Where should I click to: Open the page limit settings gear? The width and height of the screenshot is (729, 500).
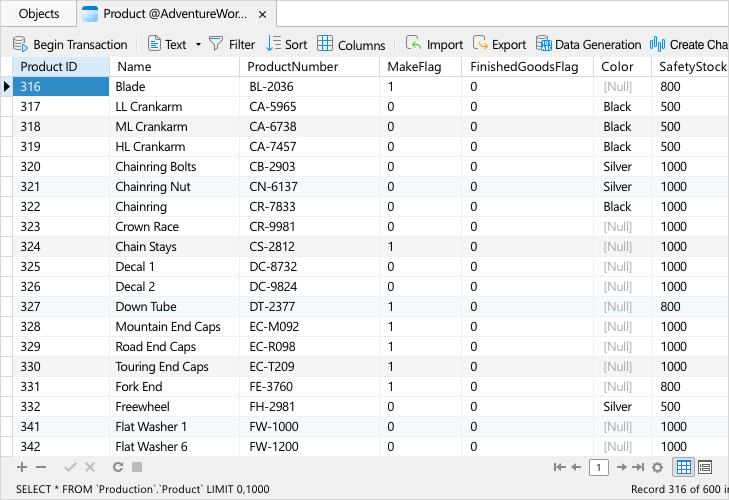(657, 467)
